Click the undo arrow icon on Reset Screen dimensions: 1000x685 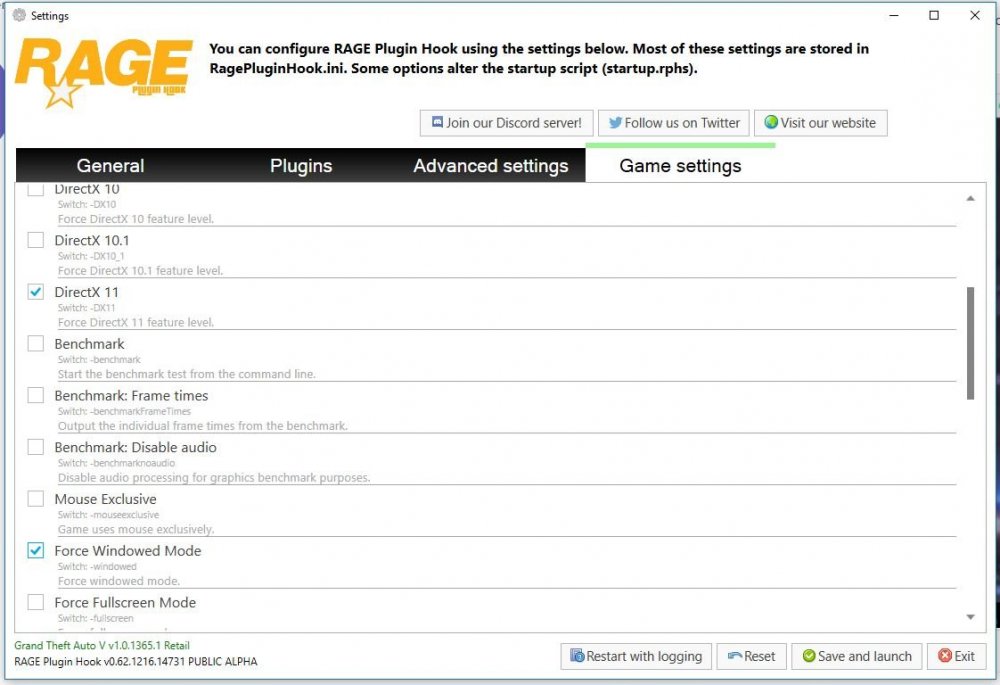click(x=734, y=656)
